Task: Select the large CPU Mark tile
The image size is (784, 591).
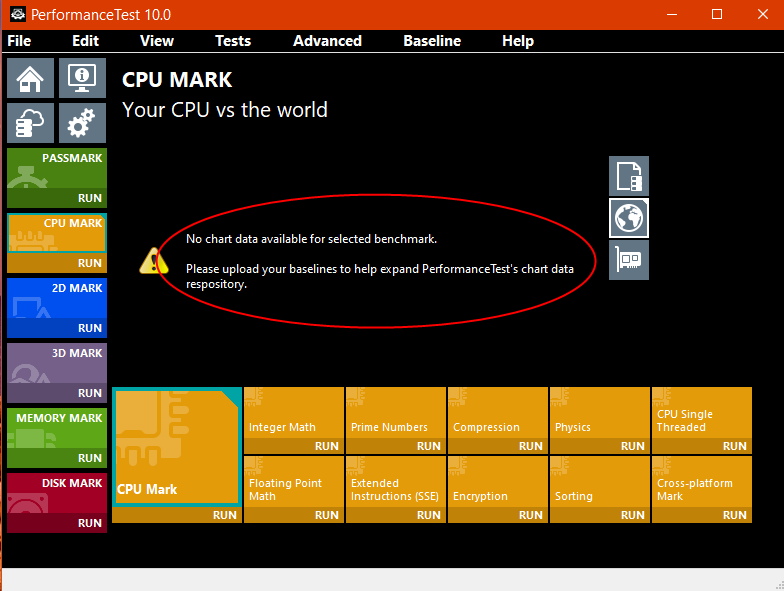Action: [177, 447]
